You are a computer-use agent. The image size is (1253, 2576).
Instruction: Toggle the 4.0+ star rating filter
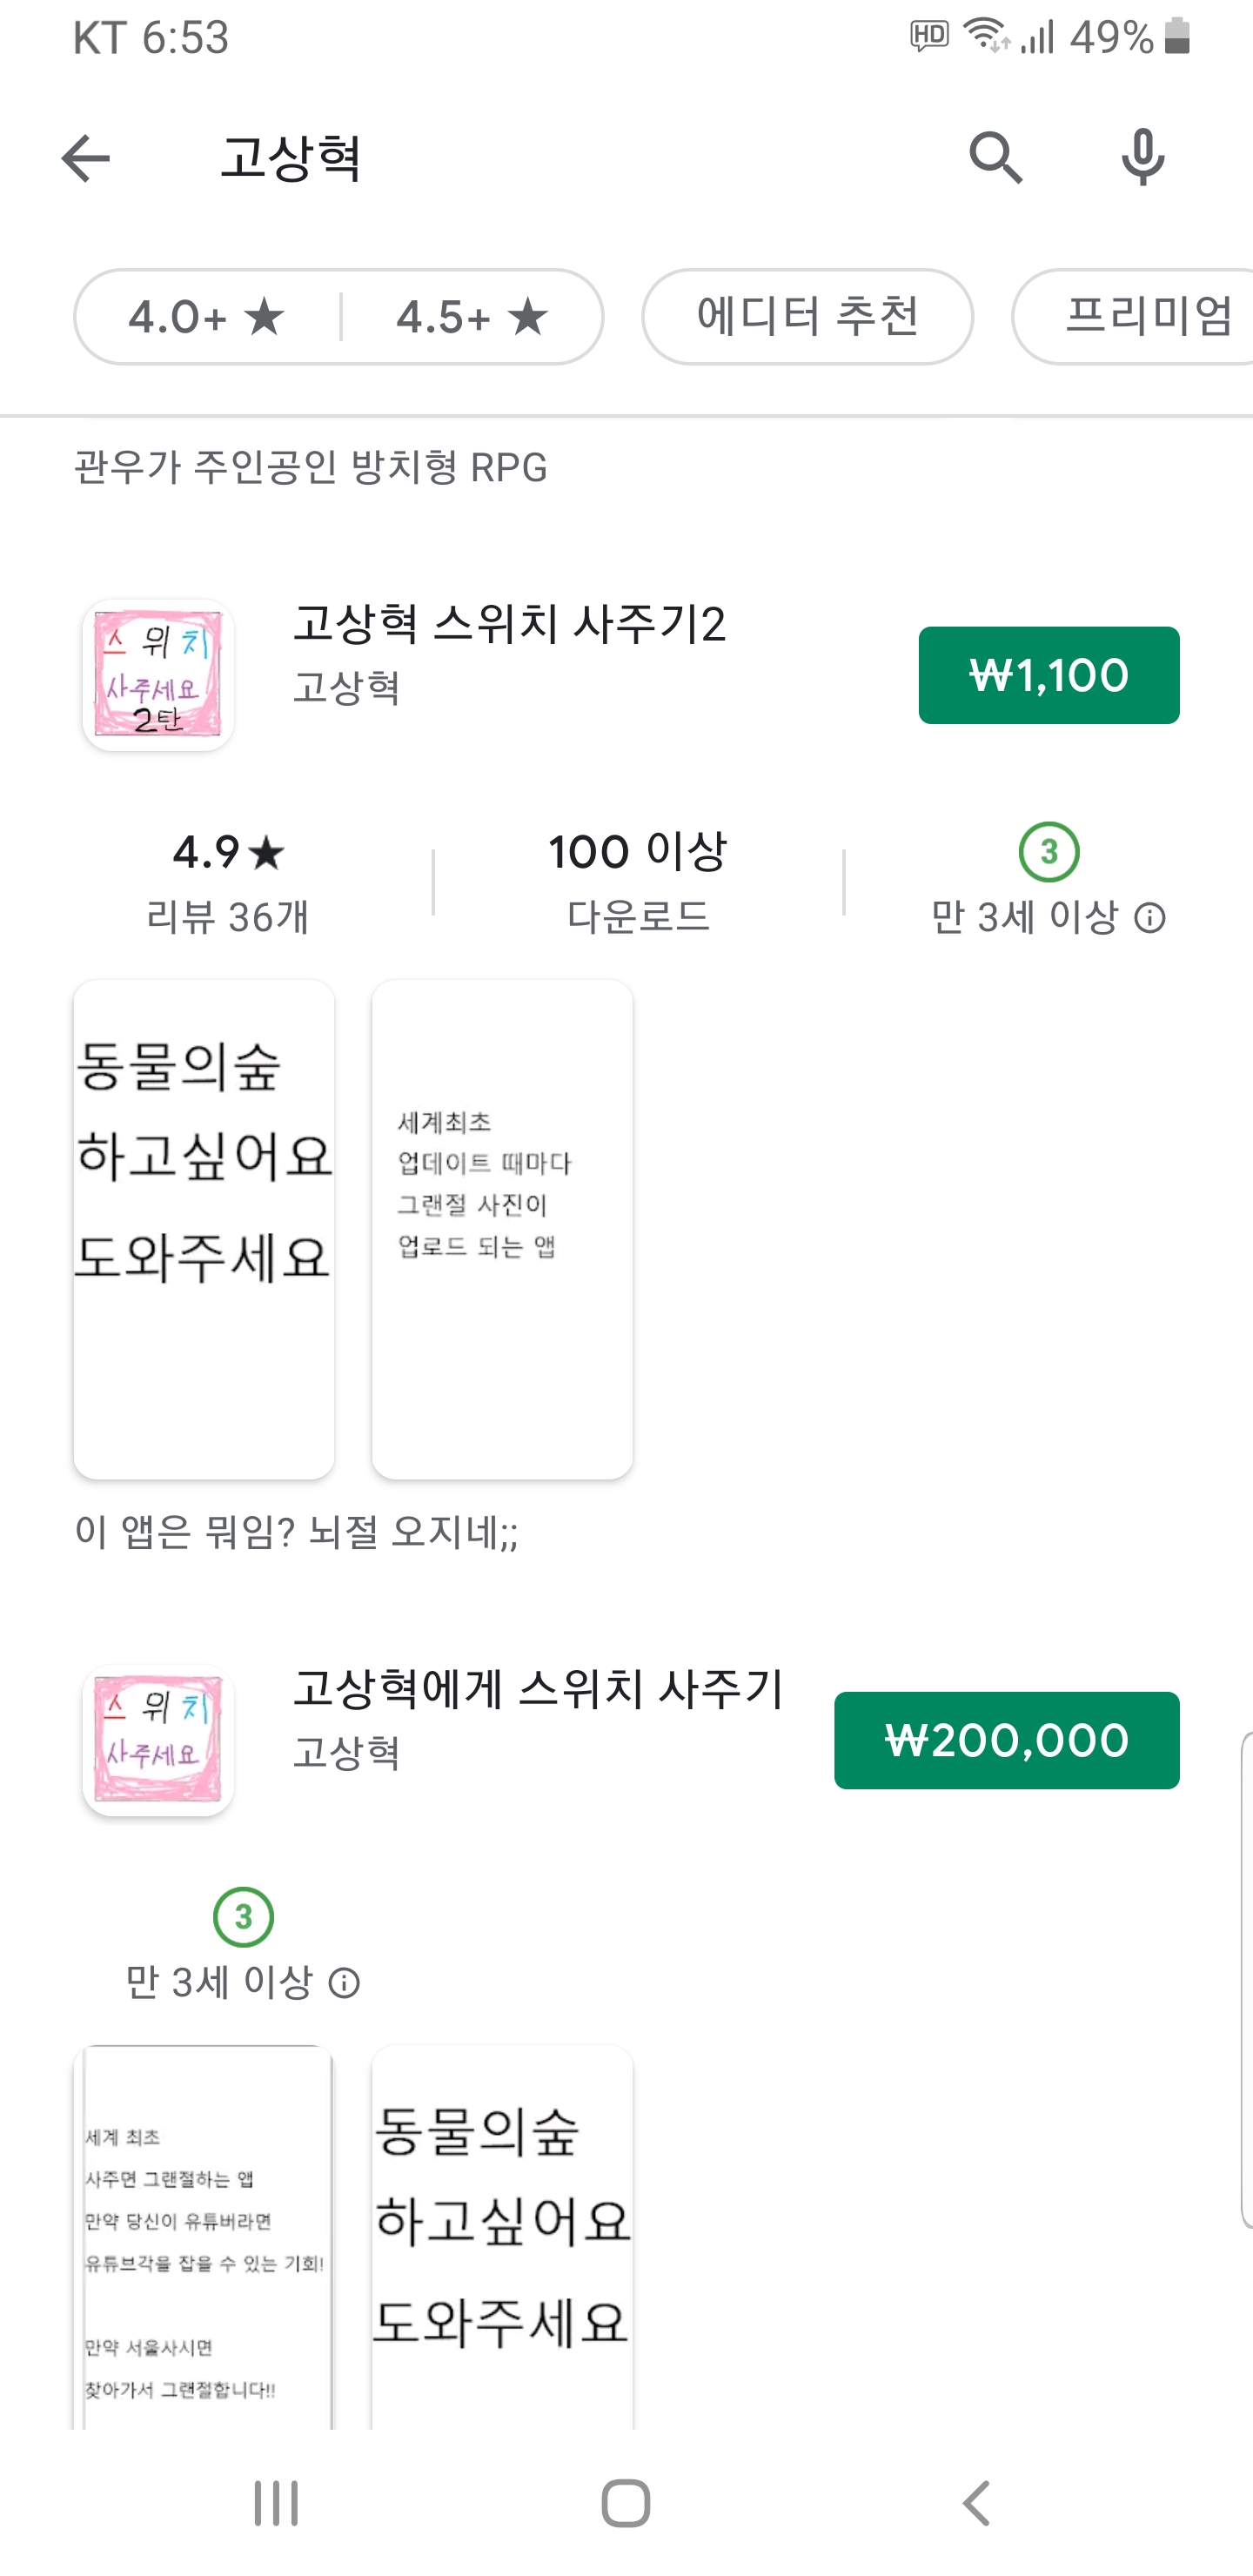click(x=207, y=317)
